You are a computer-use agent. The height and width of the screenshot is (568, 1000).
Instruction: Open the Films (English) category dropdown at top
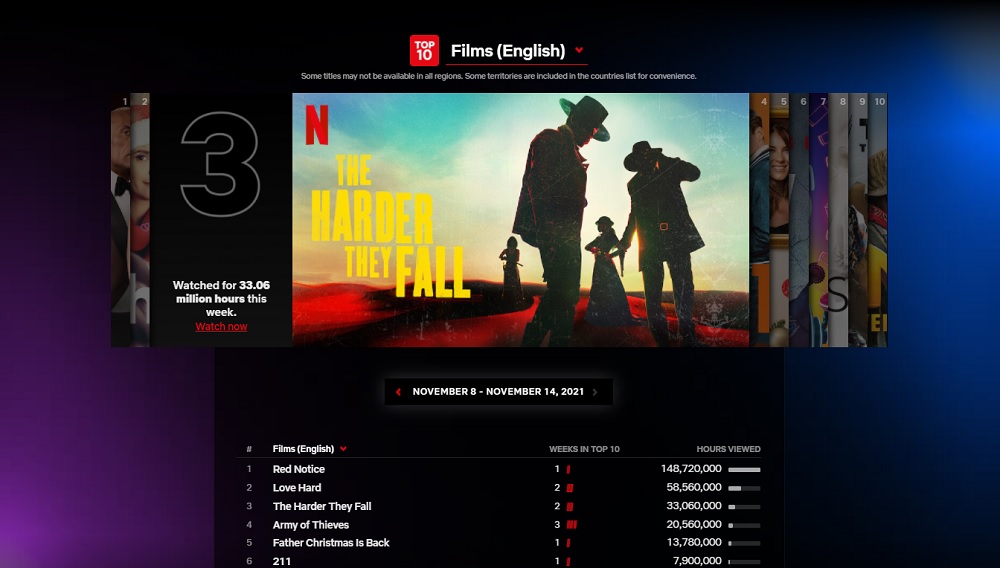517,50
